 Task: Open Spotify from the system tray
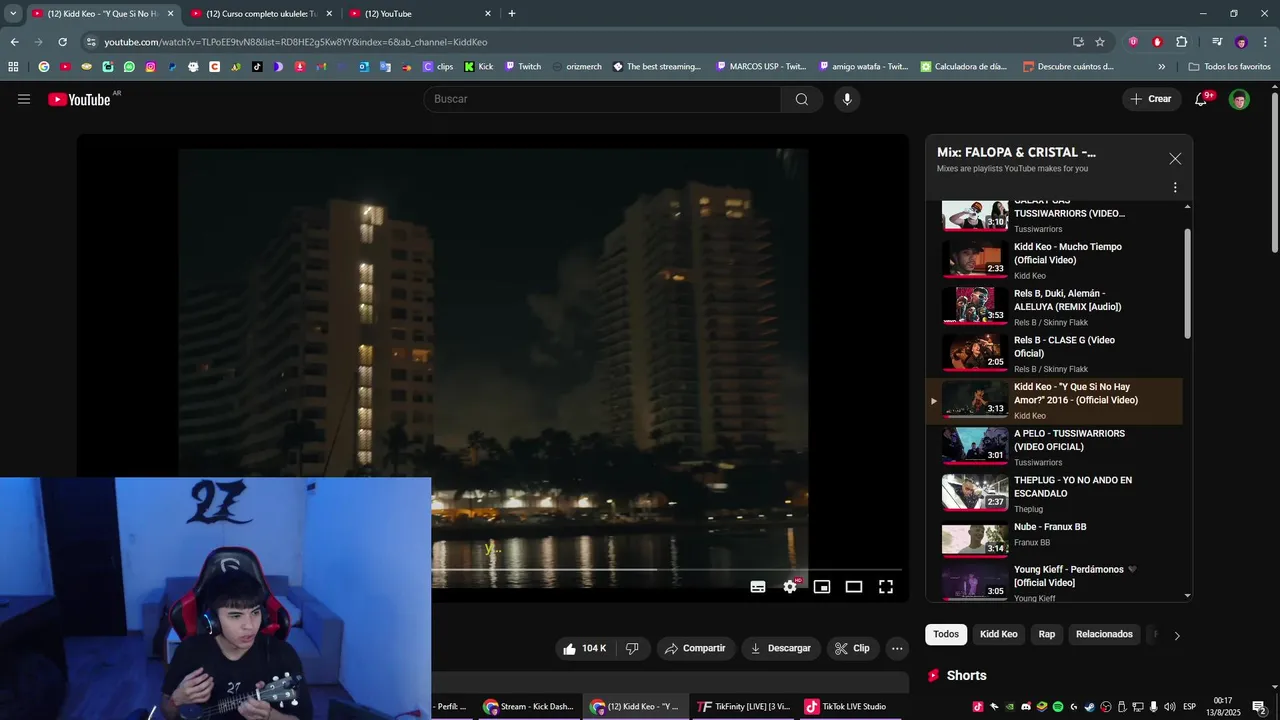click(x=1058, y=707)
